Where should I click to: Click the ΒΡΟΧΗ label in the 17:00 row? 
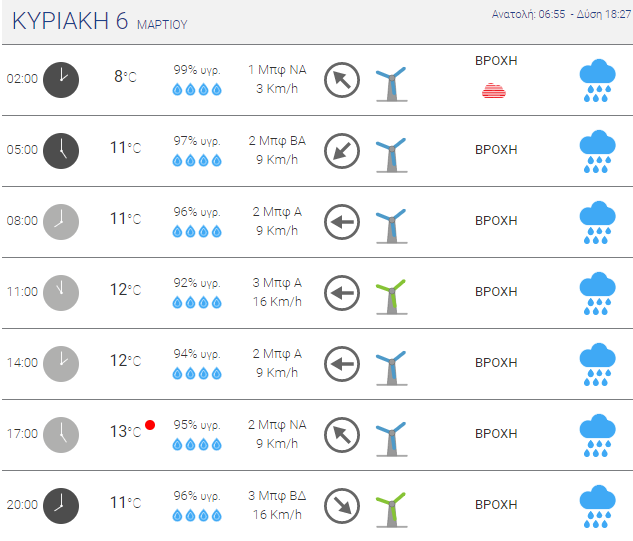point(496,434)
